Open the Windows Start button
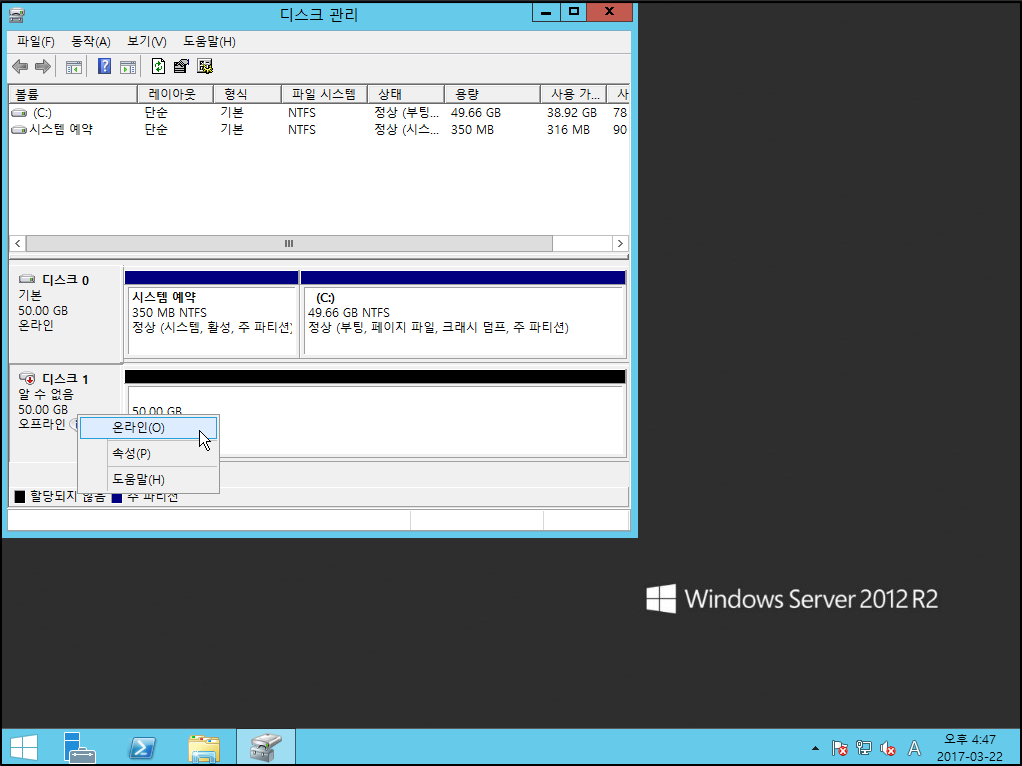The height and width of the screenshot is (766, 1022). [24, 747]
